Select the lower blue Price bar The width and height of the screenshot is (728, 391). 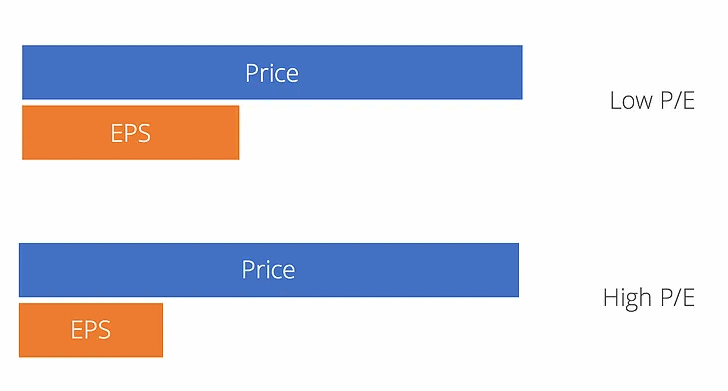pos(269,270)
